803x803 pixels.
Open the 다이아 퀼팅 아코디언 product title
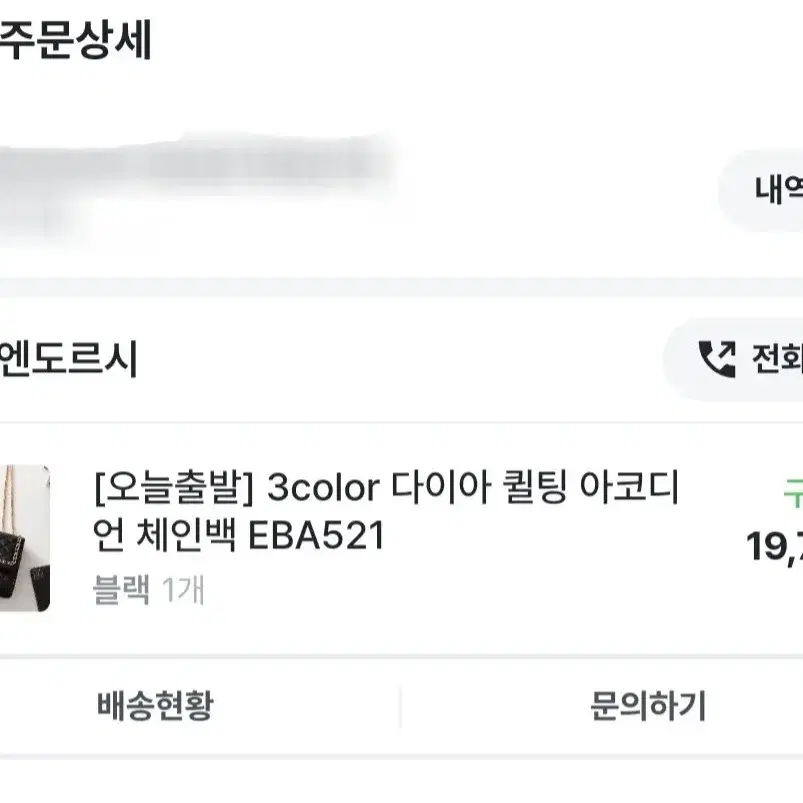[387, 512]
